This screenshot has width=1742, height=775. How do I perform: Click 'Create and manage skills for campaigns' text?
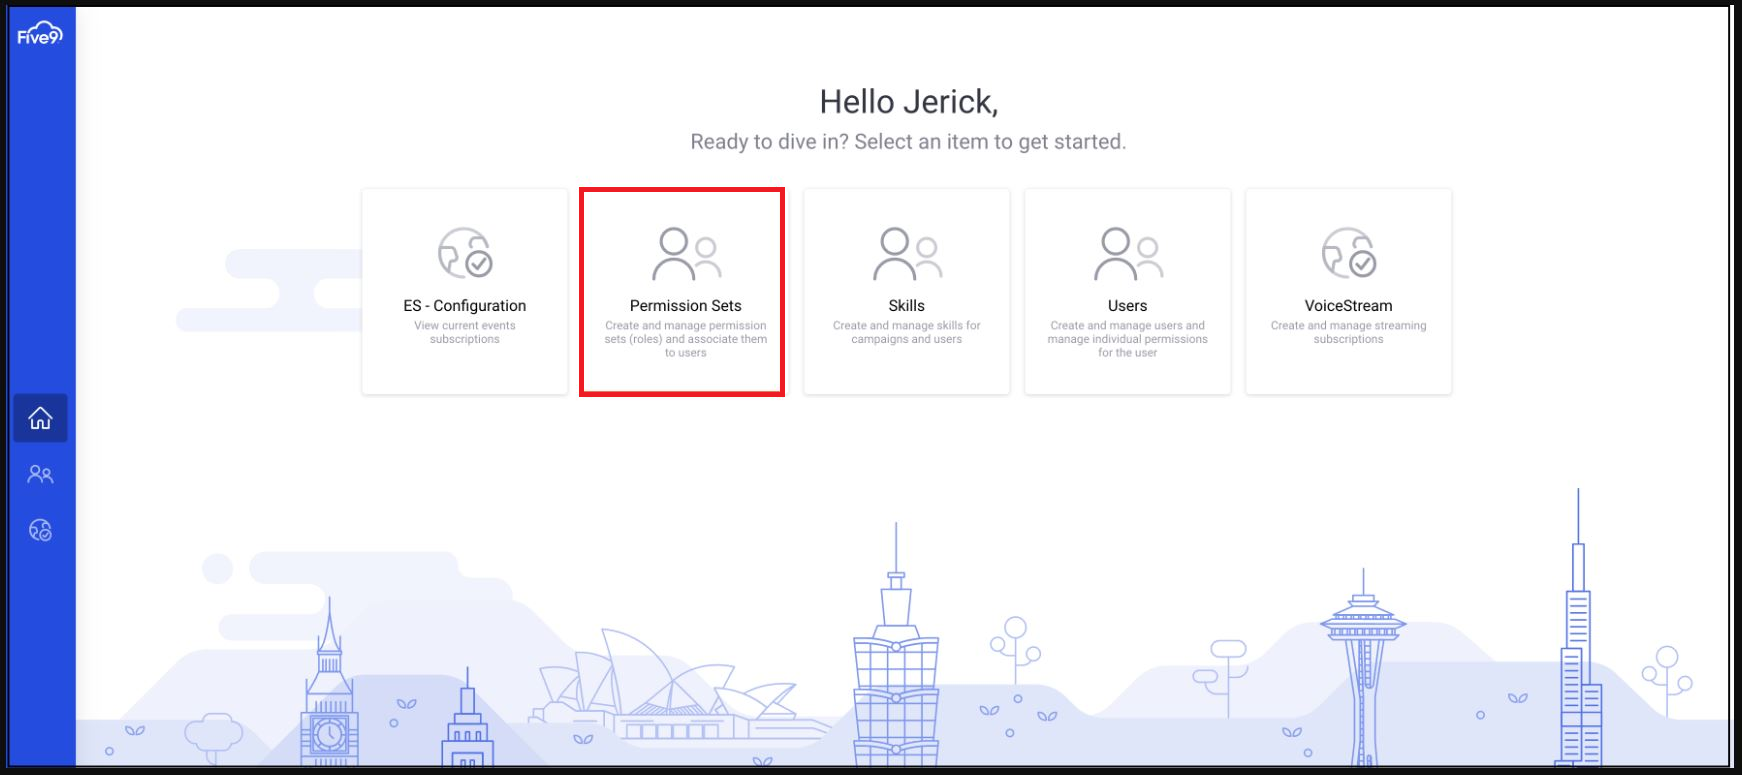(907, 332)
